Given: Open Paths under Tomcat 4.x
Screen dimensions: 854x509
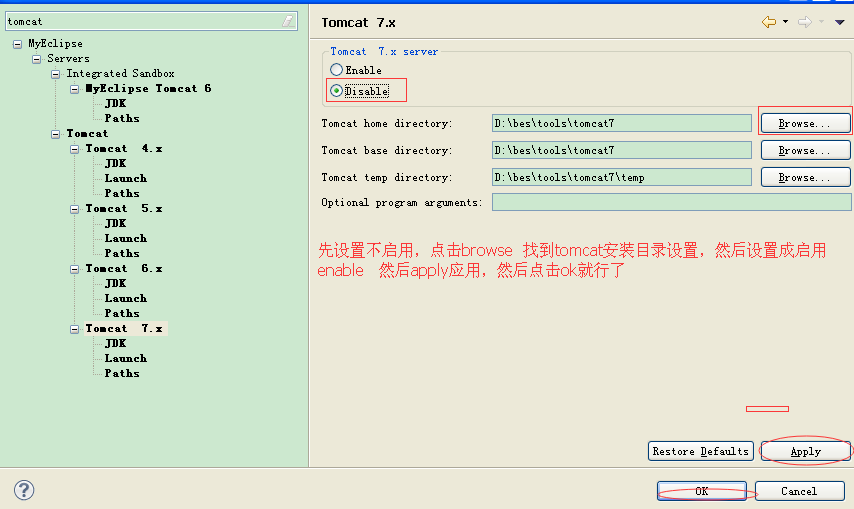Looking at the screenshot, I should (x=122, y=193).
